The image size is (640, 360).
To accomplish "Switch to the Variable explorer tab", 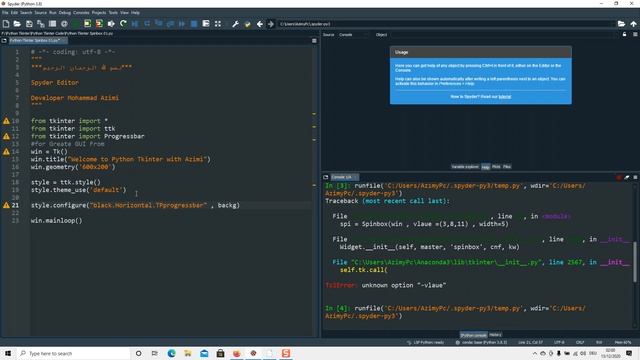I will (x=465, y=167).
